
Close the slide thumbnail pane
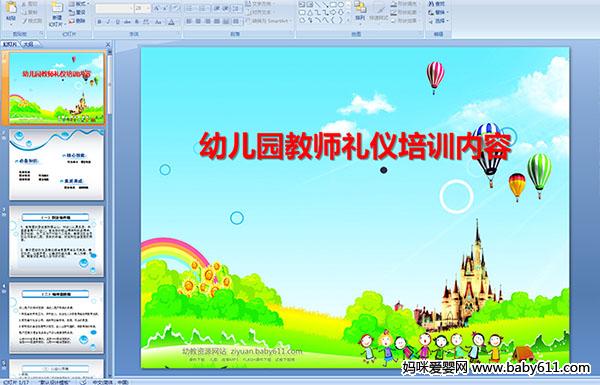108,44
